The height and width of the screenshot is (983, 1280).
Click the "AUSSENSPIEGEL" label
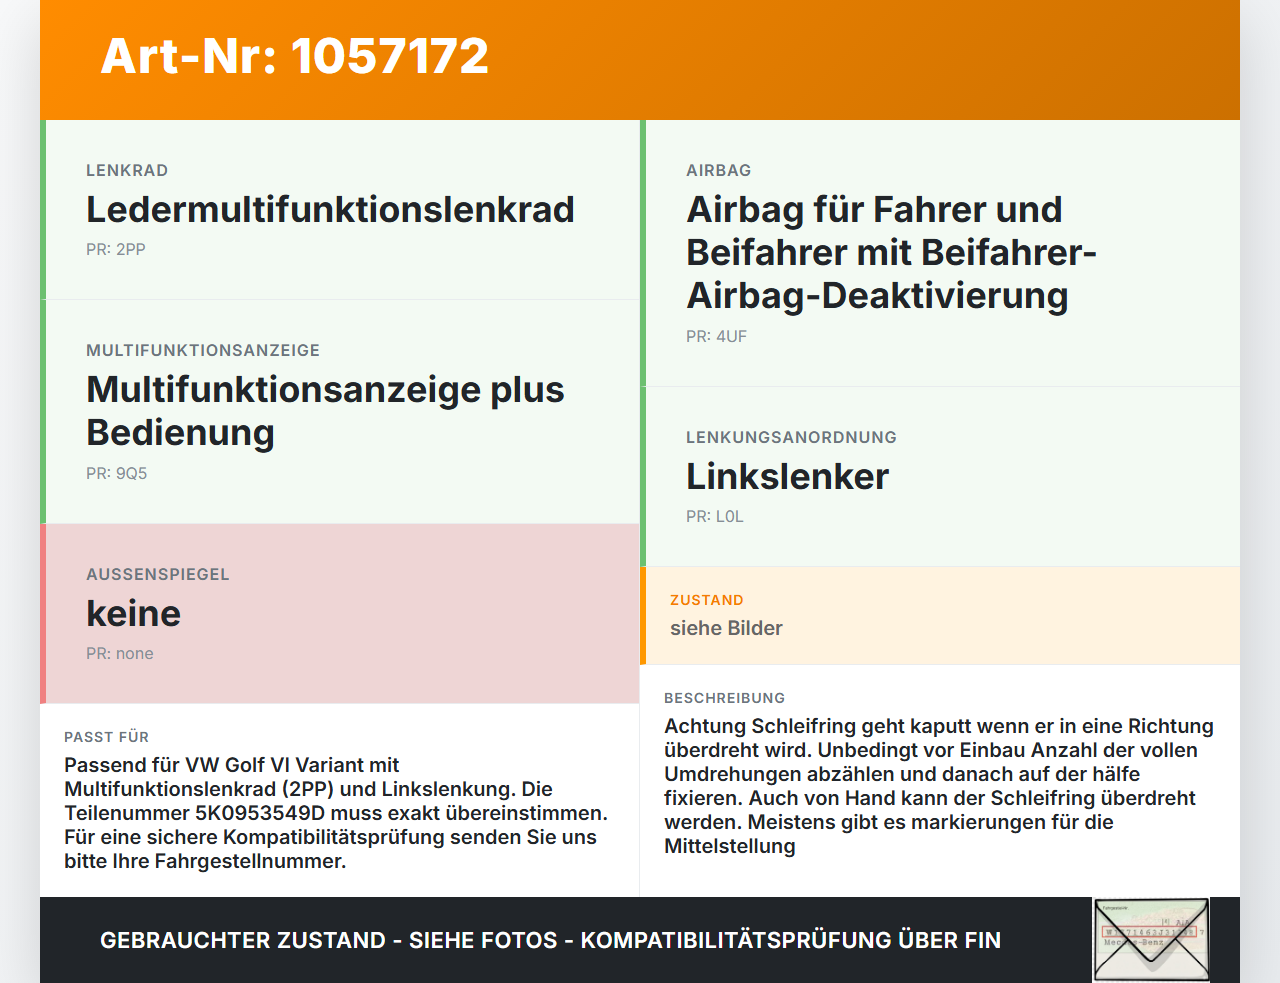point(158,574)
